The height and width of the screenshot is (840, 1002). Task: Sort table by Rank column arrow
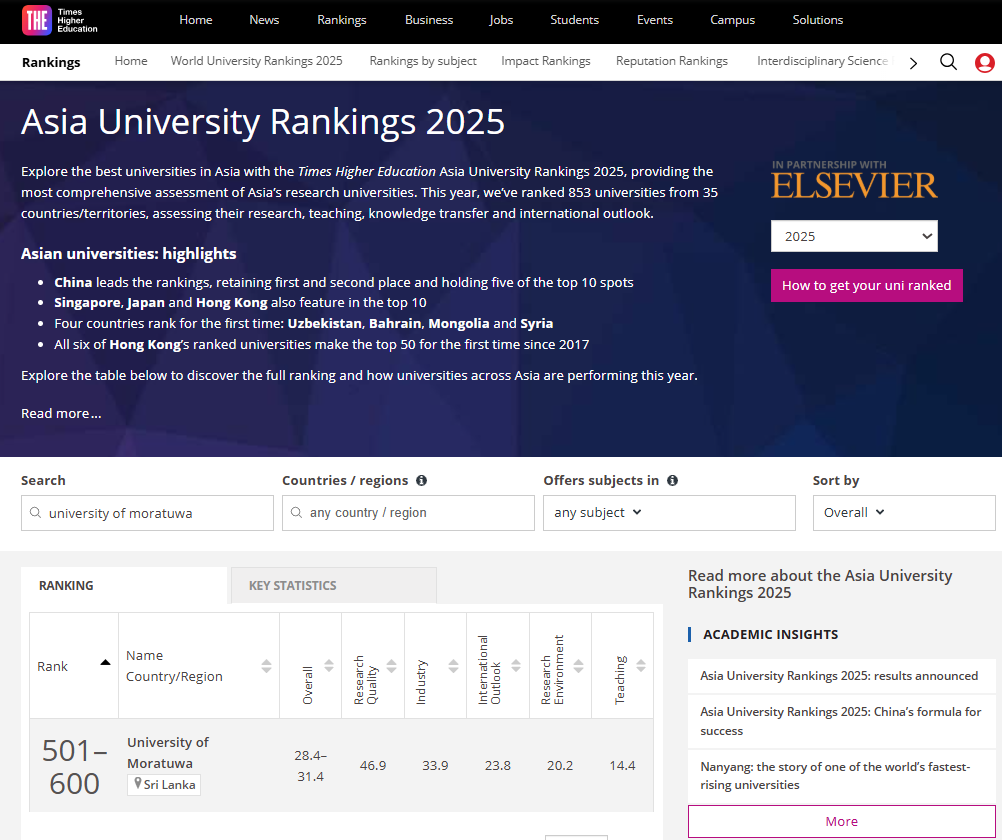105,662
